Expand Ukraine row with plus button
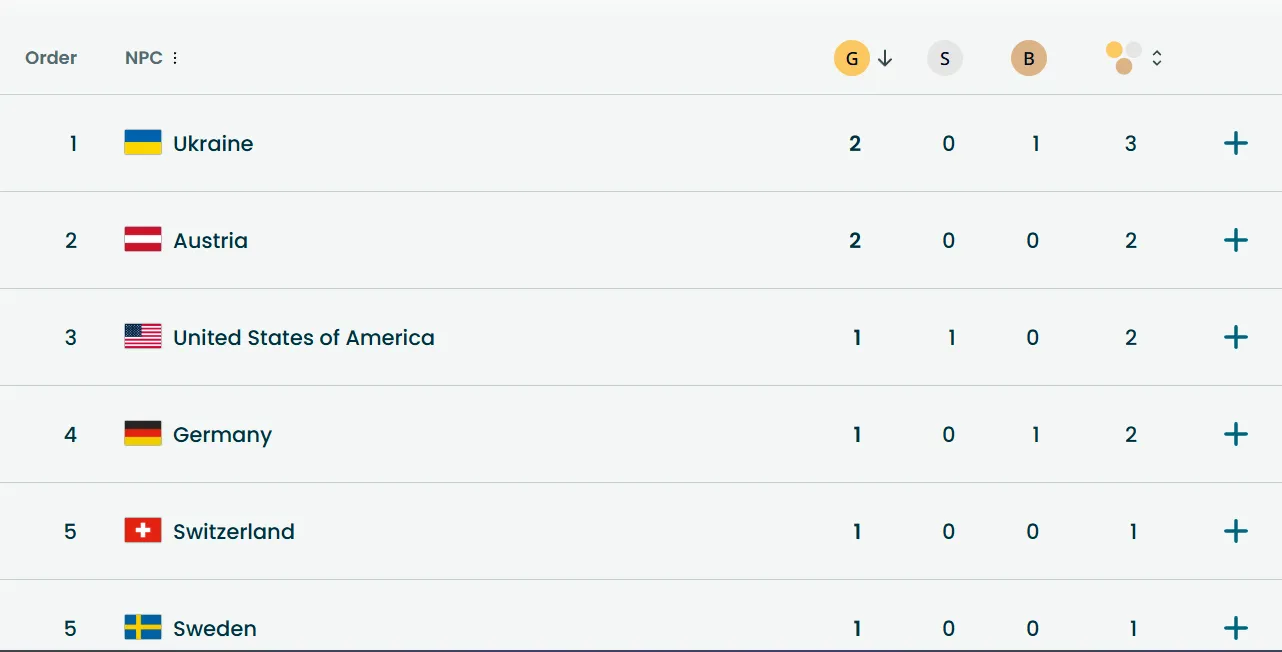 pos(1236,143)
